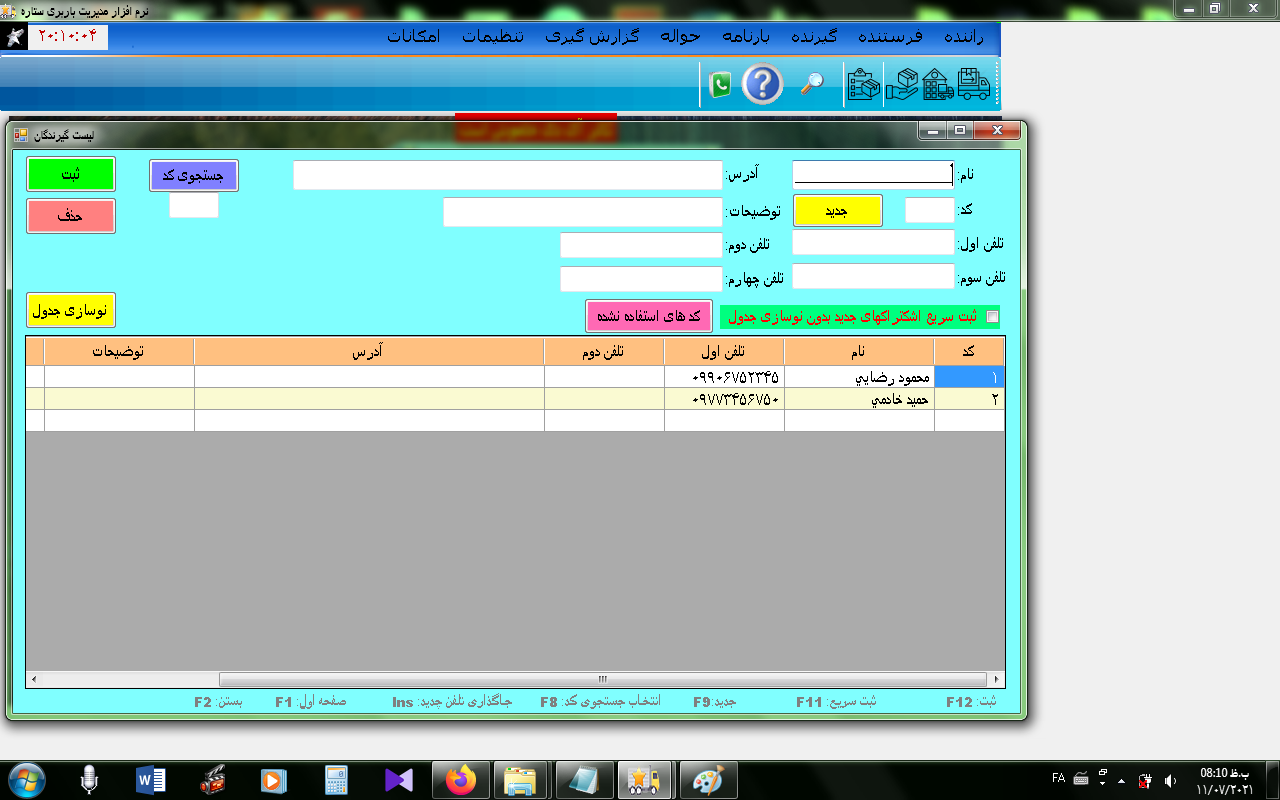Focus the کد input field
The height and width of the screenshot is (800, 1280).
pyautogui.click(x=930, y=210)
